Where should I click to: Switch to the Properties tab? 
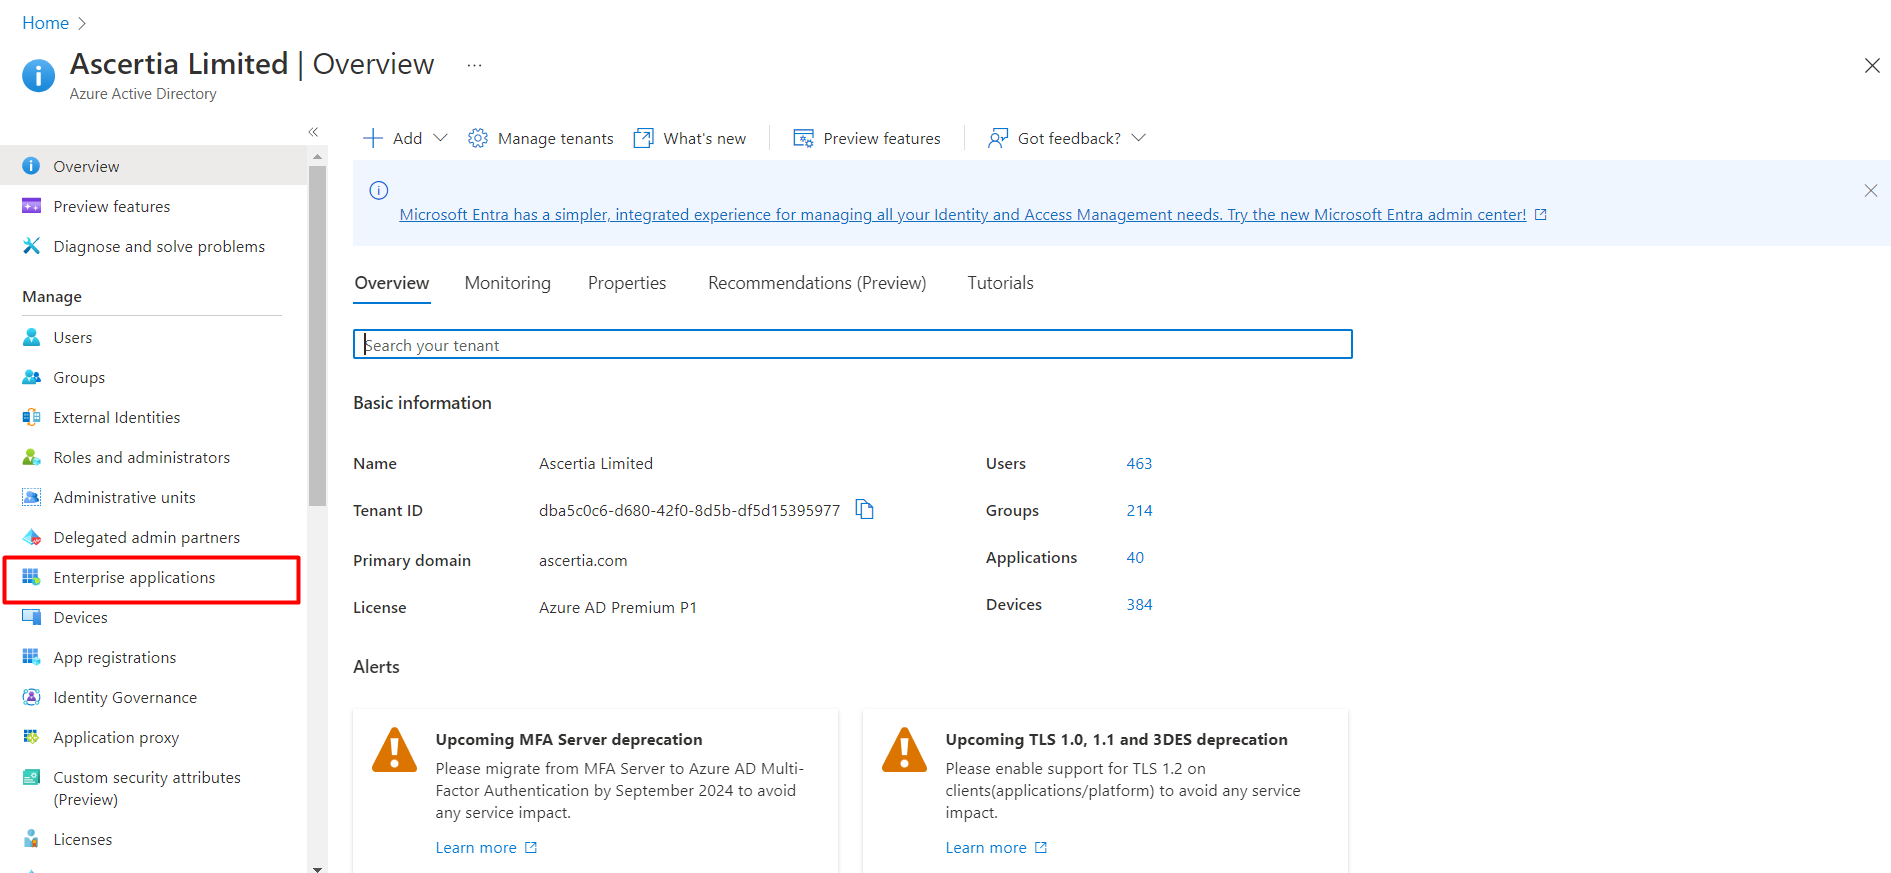tap(627, 283)
